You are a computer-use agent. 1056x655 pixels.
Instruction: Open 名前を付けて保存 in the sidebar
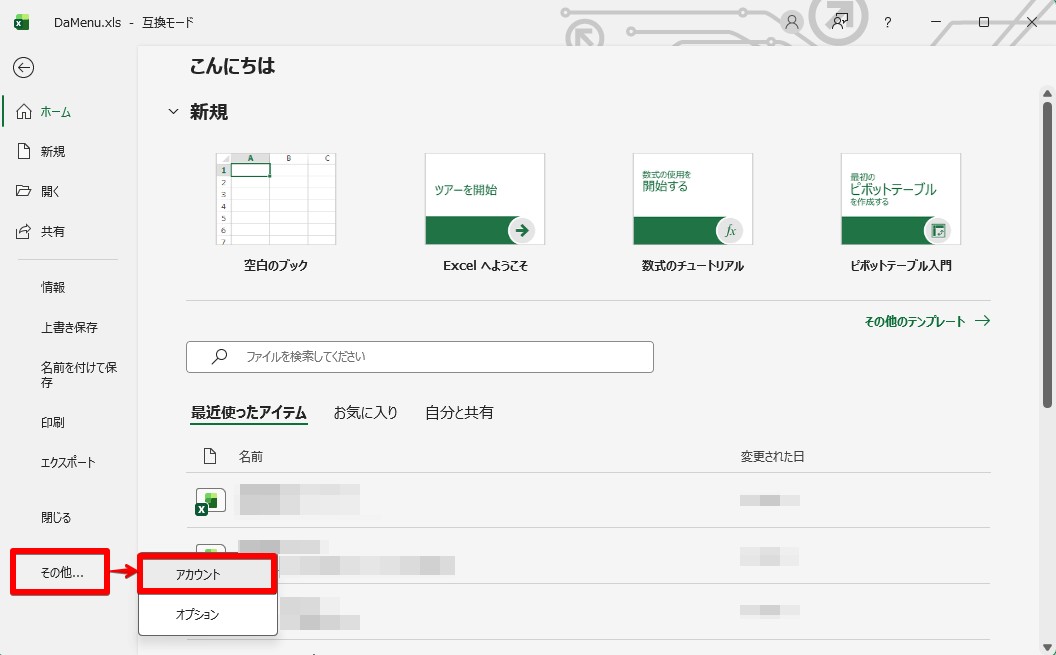pos(79,374)
